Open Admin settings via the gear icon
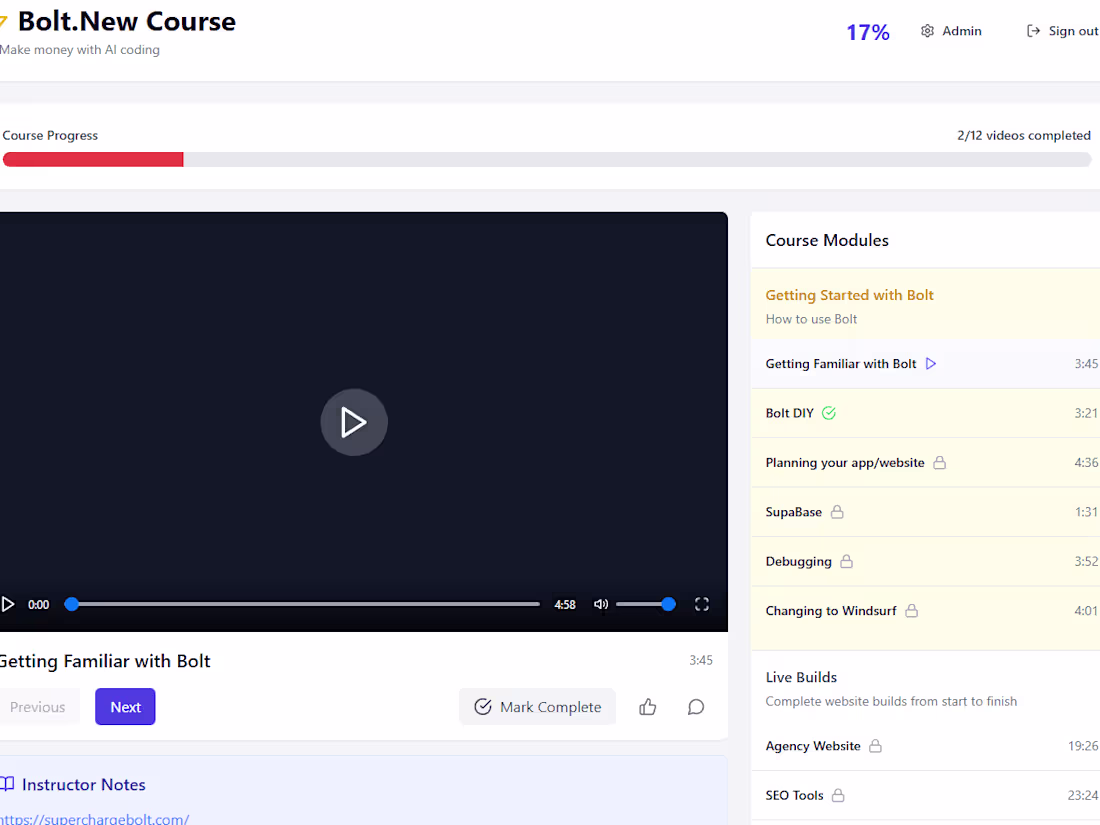Image resolution: width=1100 pixels, height=825 pixels. click(x=927, y=31)
